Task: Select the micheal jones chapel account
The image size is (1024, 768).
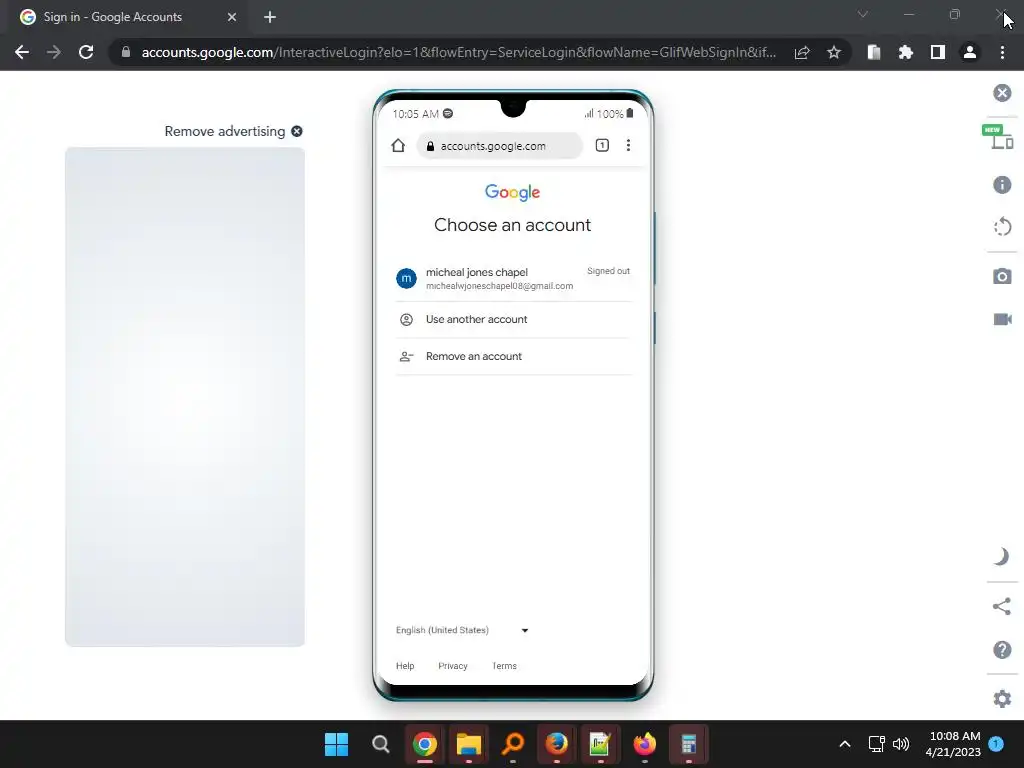Action: [x=513, y=279]
